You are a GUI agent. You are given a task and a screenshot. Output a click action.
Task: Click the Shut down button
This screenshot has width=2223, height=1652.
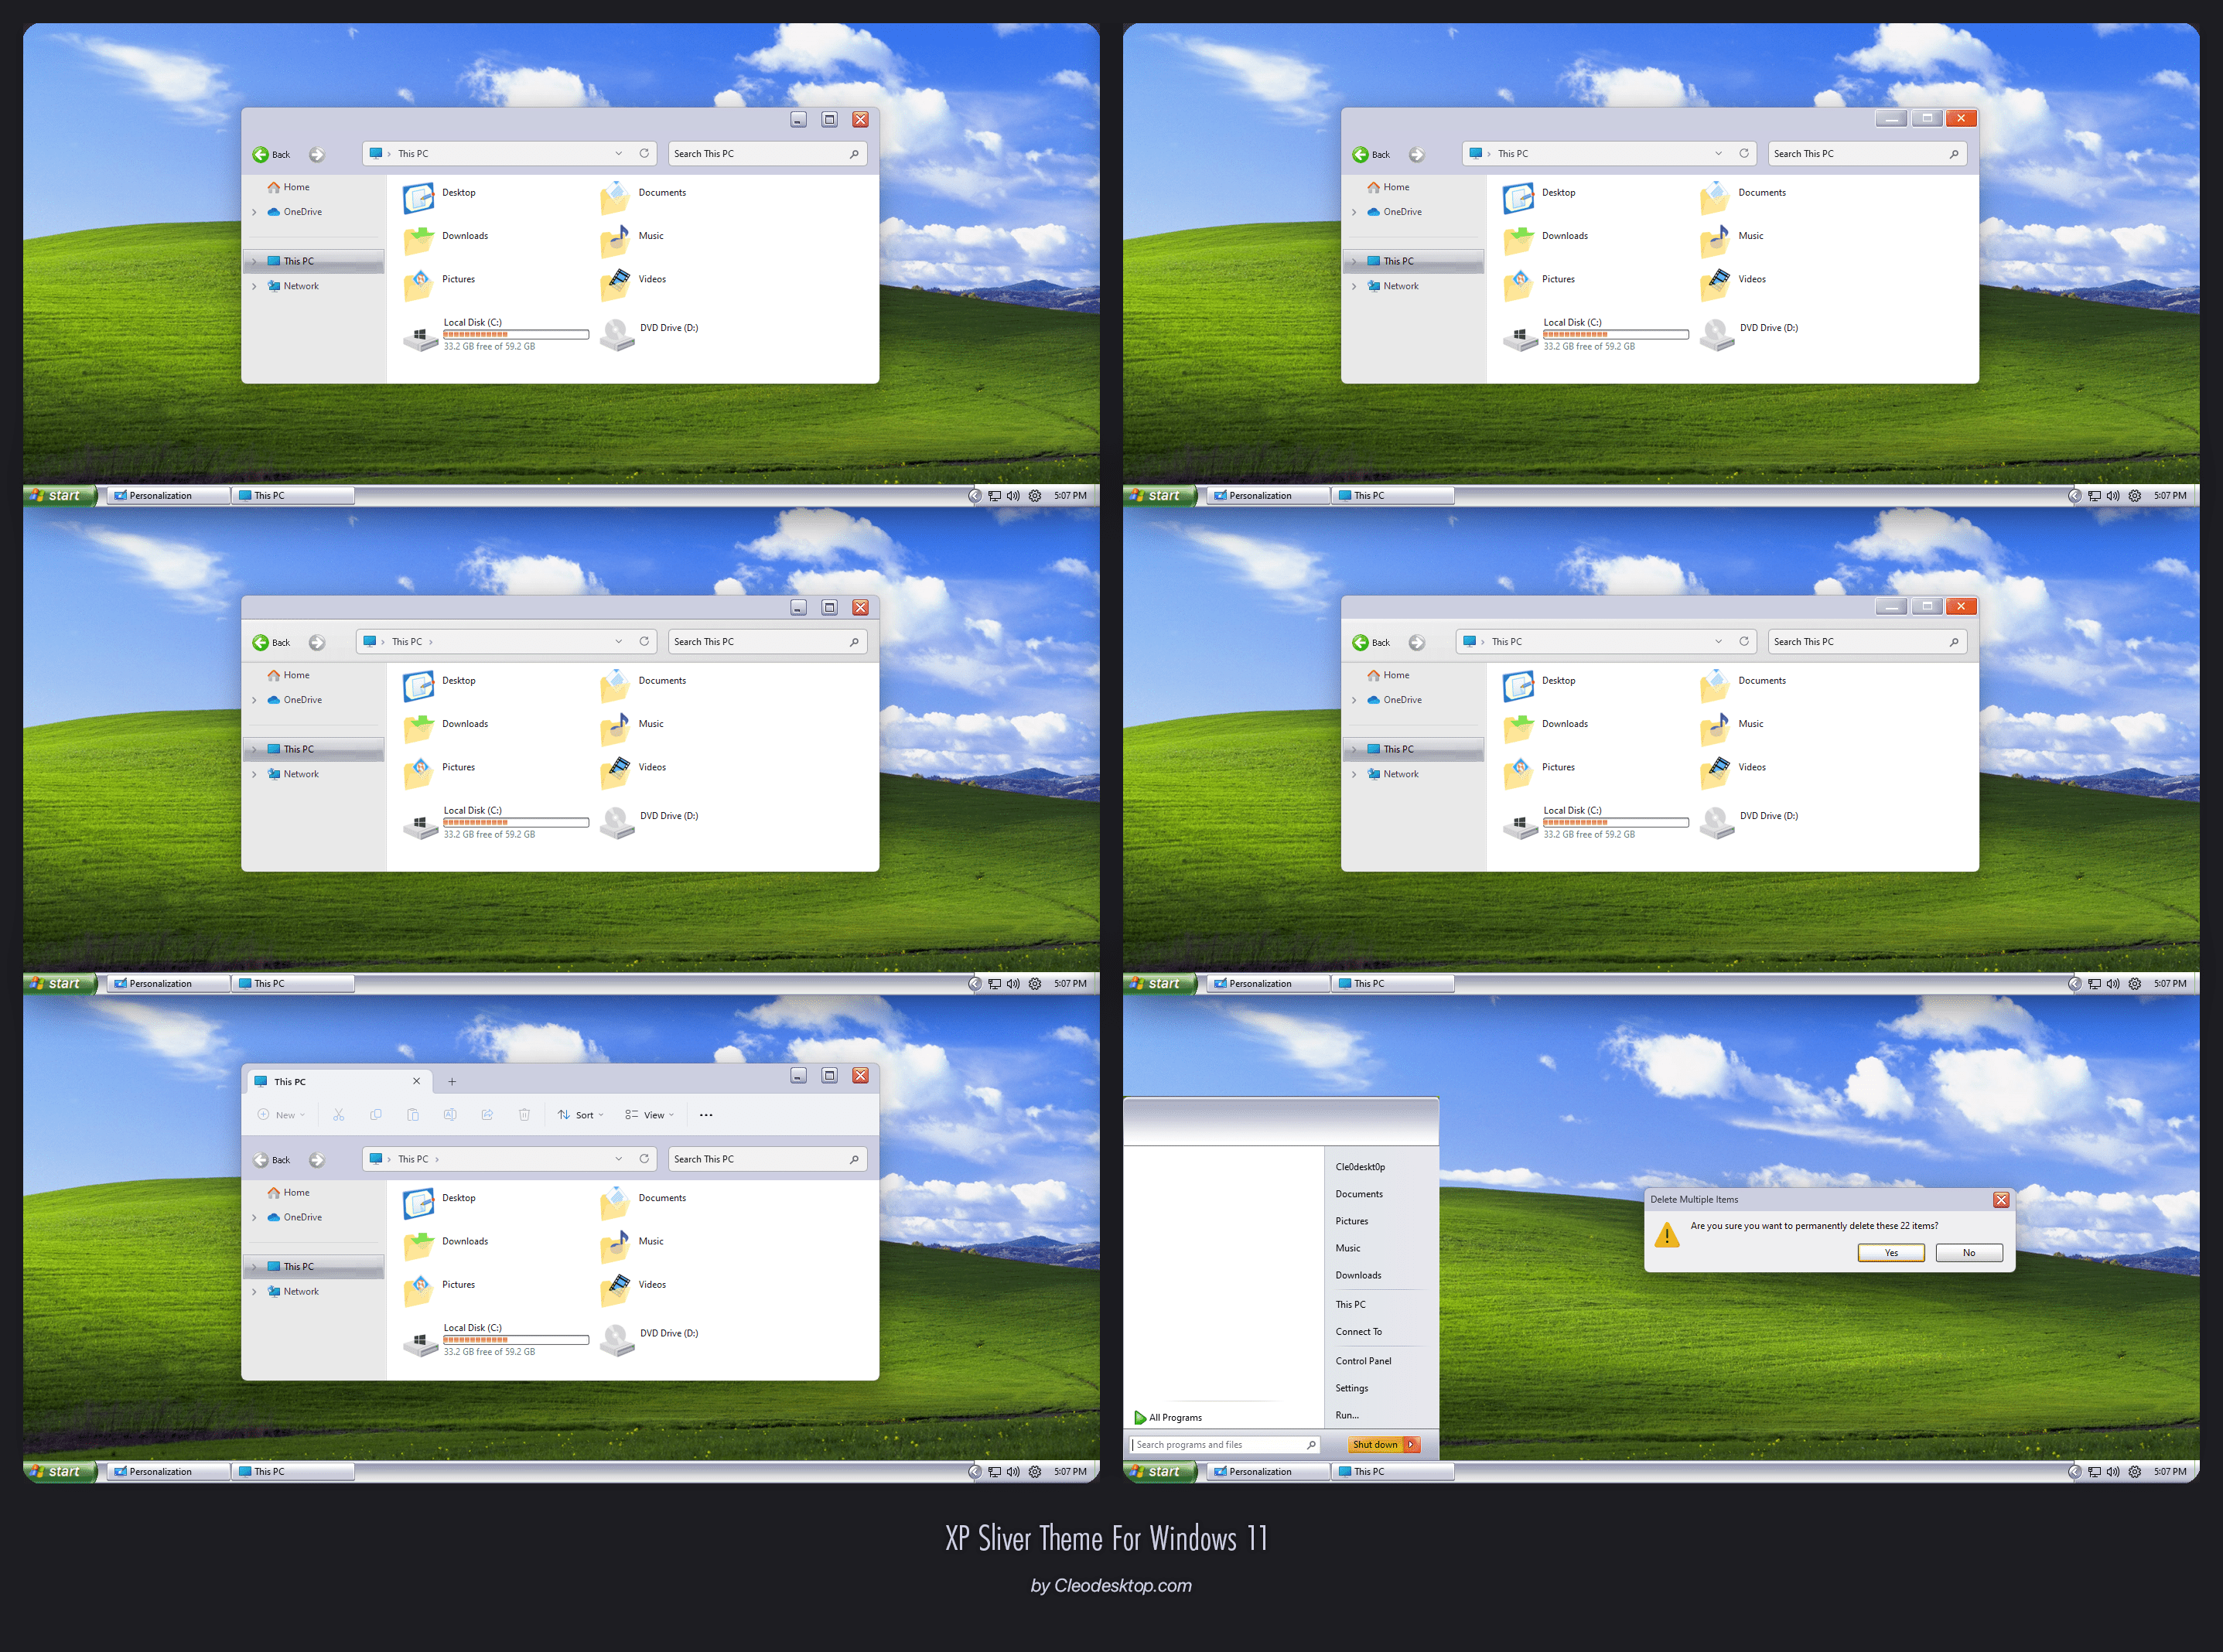click(1375, 1444)
